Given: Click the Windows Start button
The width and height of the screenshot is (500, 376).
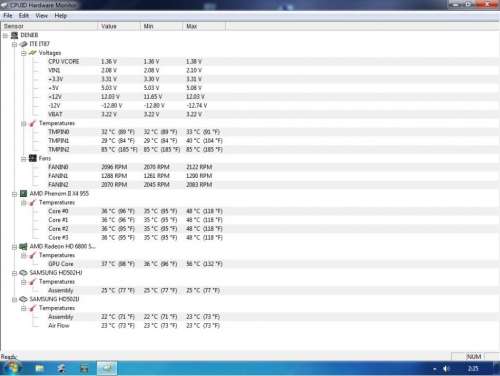Looking at the screenshot, I should (x=12, y=368).
